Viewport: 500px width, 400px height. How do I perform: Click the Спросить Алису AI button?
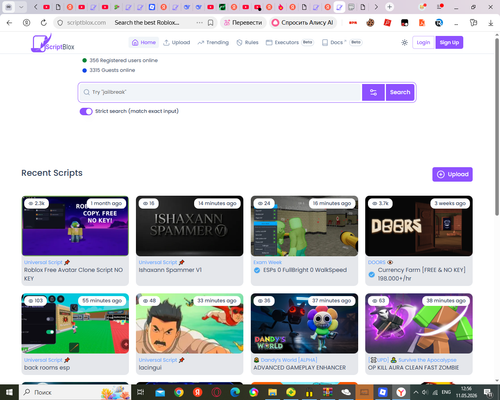click(x=303, y=23)
